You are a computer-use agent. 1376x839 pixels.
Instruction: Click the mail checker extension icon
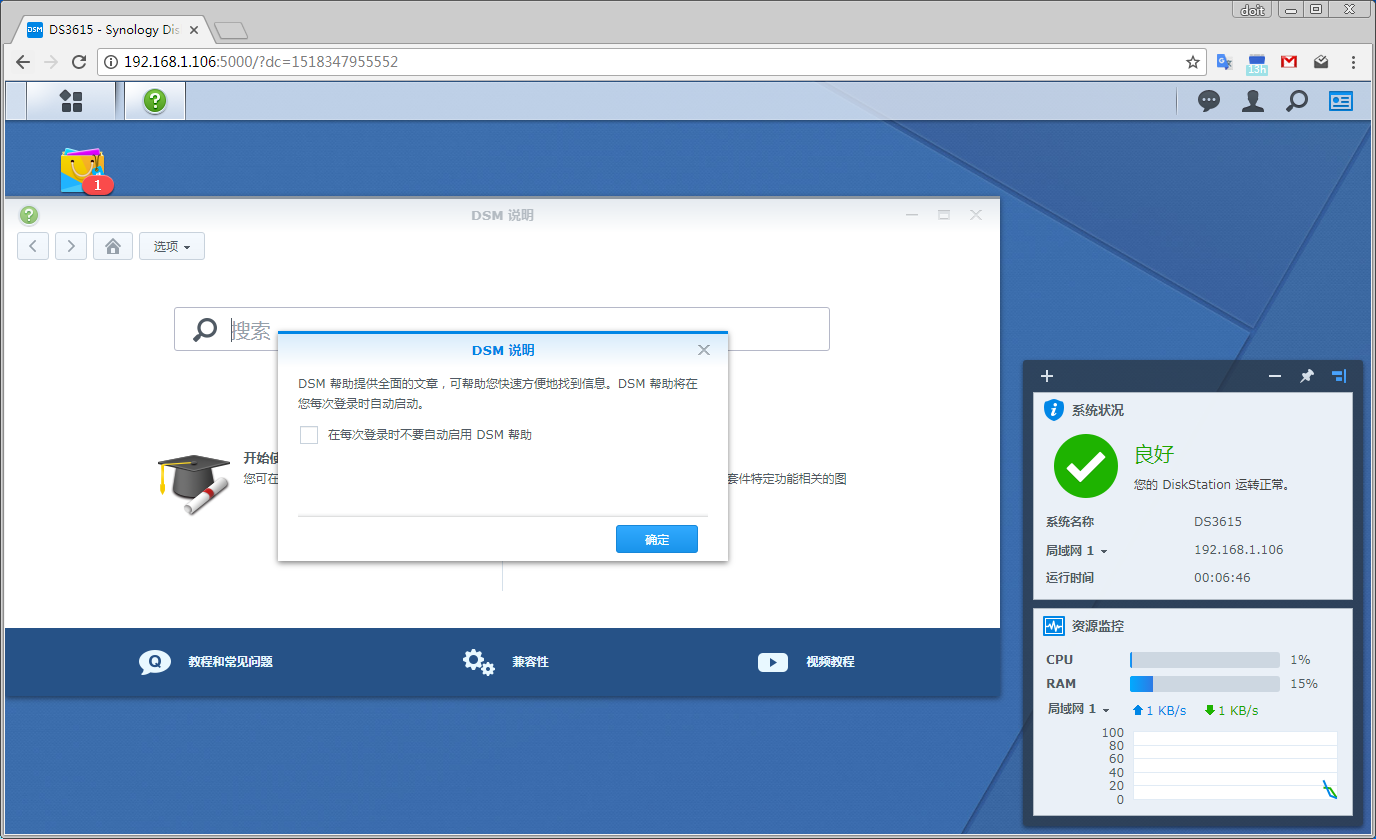pyautogui.click(x=1321, y=62)
